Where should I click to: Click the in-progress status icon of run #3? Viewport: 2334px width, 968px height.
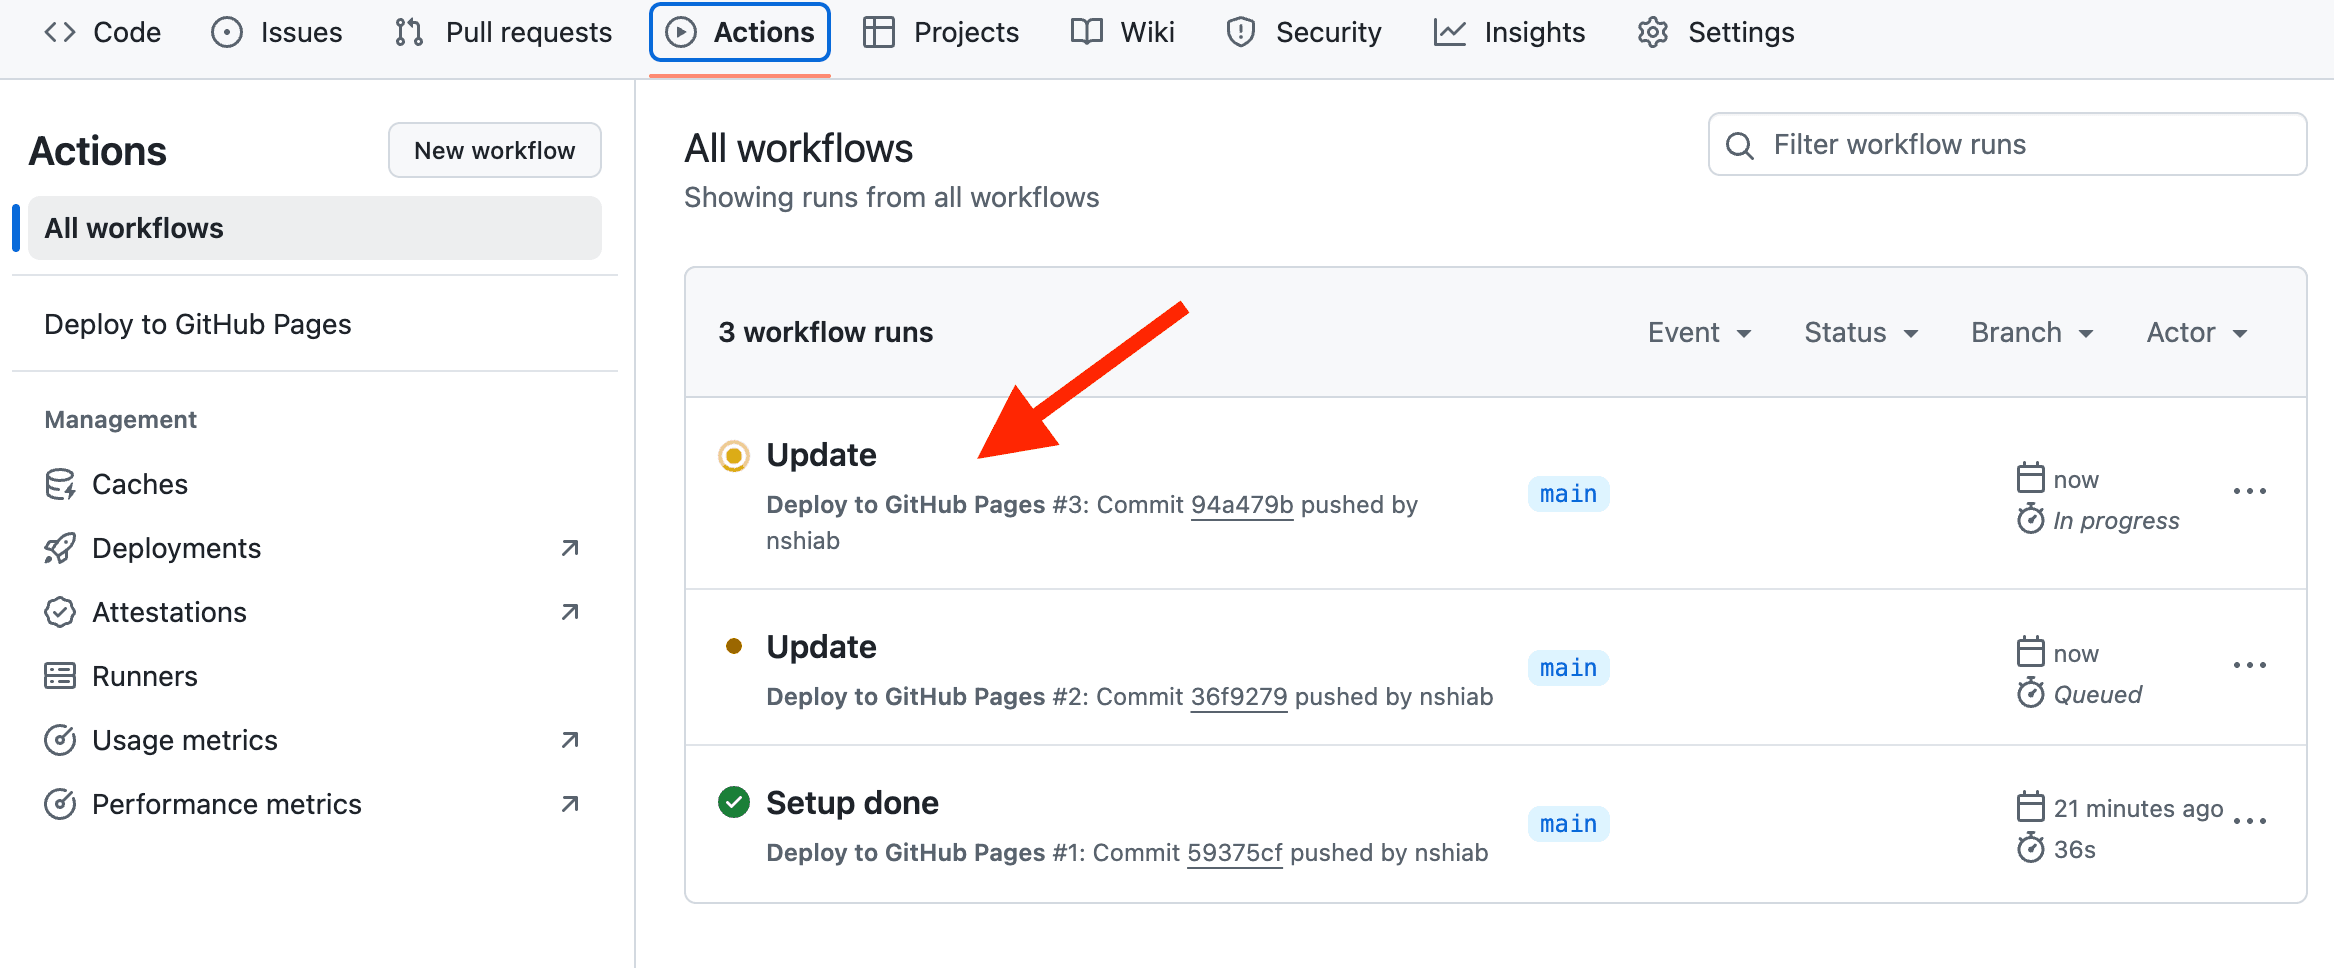tap(734, 456)
